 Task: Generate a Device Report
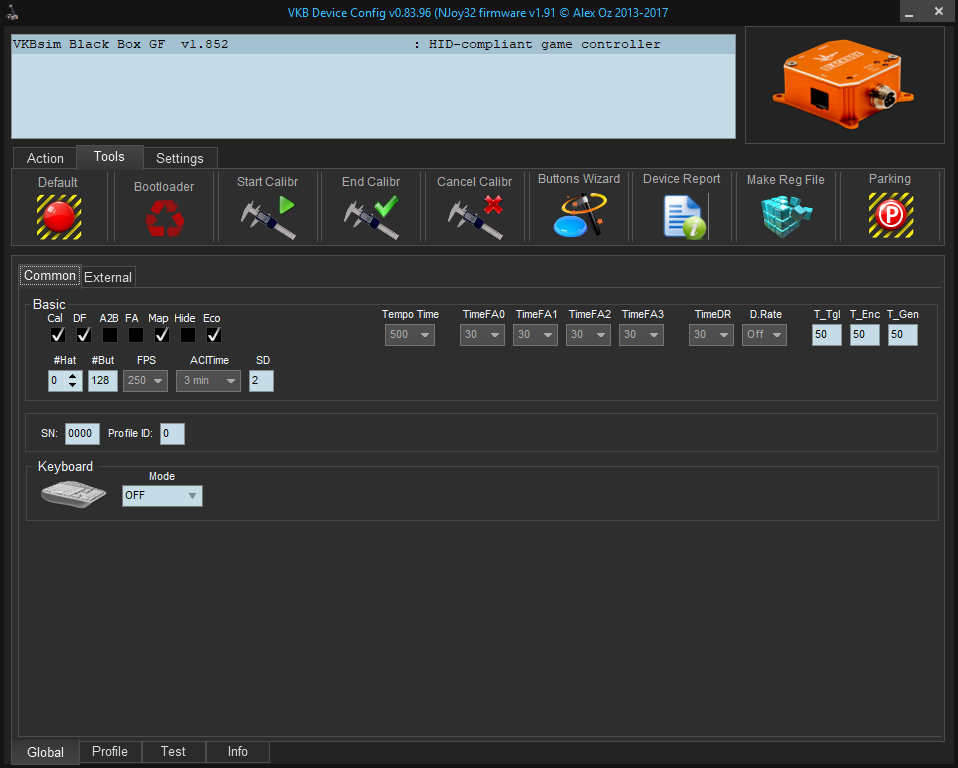(x=683, y=216)
